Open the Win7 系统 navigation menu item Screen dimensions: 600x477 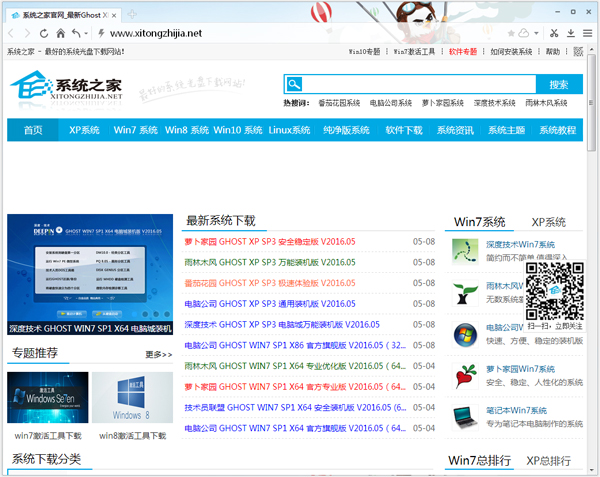pos(136,130)
